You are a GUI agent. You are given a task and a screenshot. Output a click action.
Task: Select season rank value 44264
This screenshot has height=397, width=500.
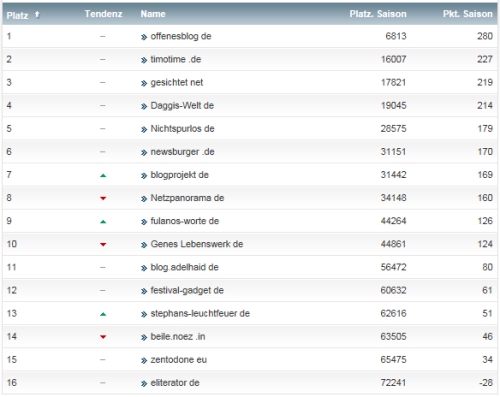(x=394, y=221)
